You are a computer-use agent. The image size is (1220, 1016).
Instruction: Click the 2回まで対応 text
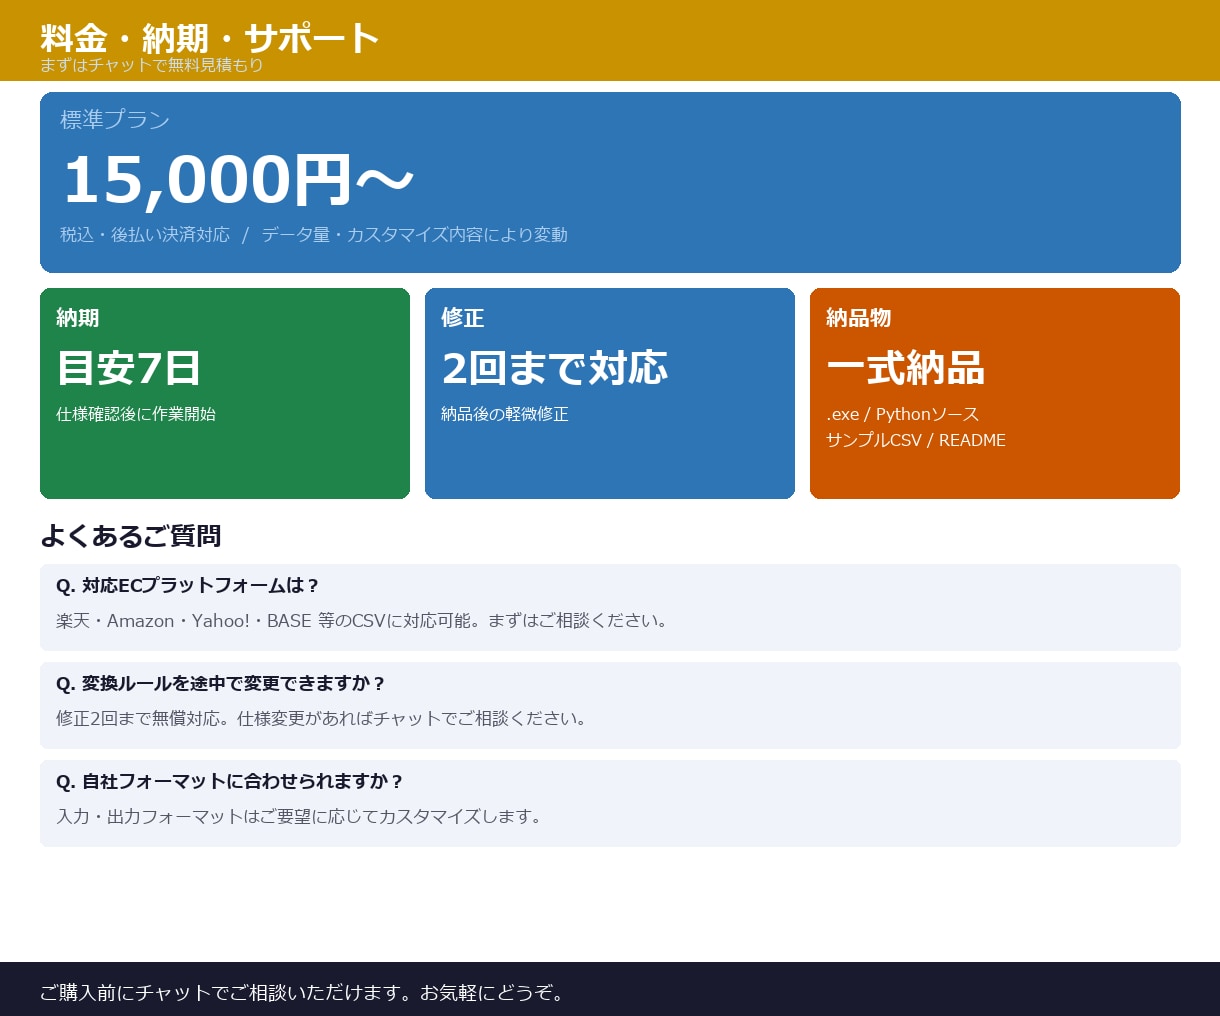tap(555, 368)
